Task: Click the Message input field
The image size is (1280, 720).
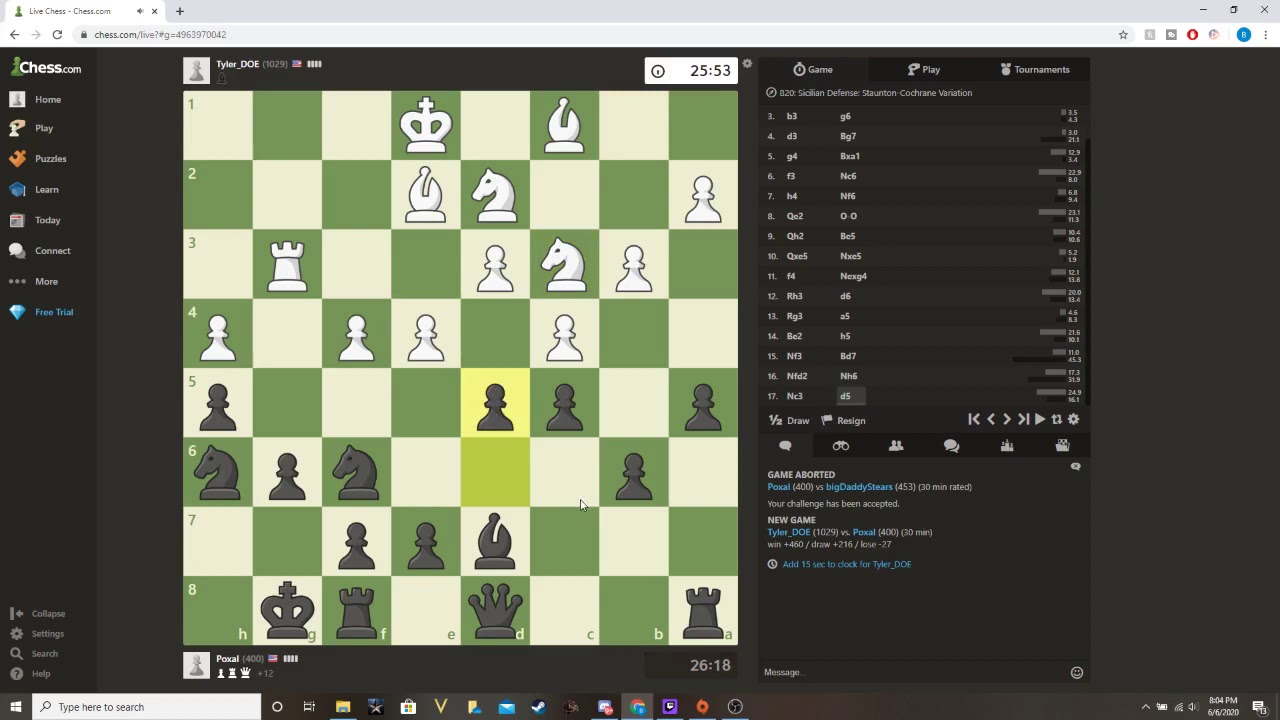Action: coord(912,672)
